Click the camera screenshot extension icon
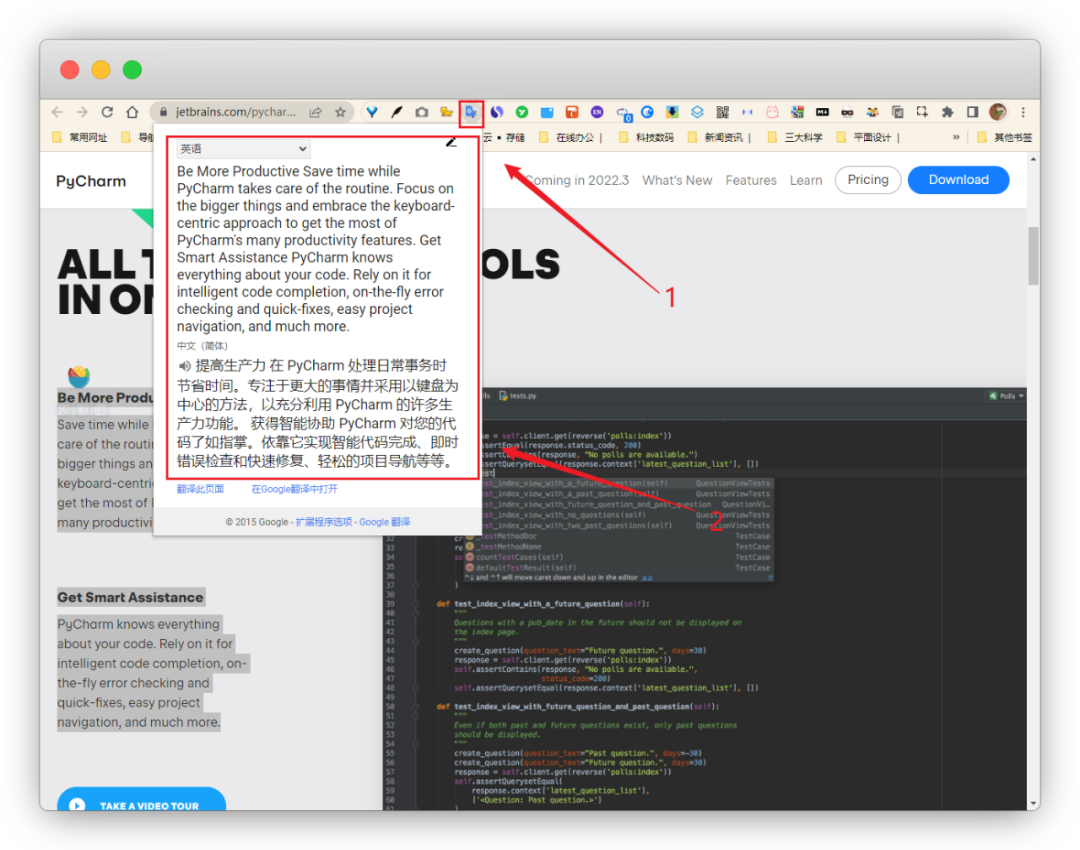Viewport: 1080px width, 850px height. point(422,112)
